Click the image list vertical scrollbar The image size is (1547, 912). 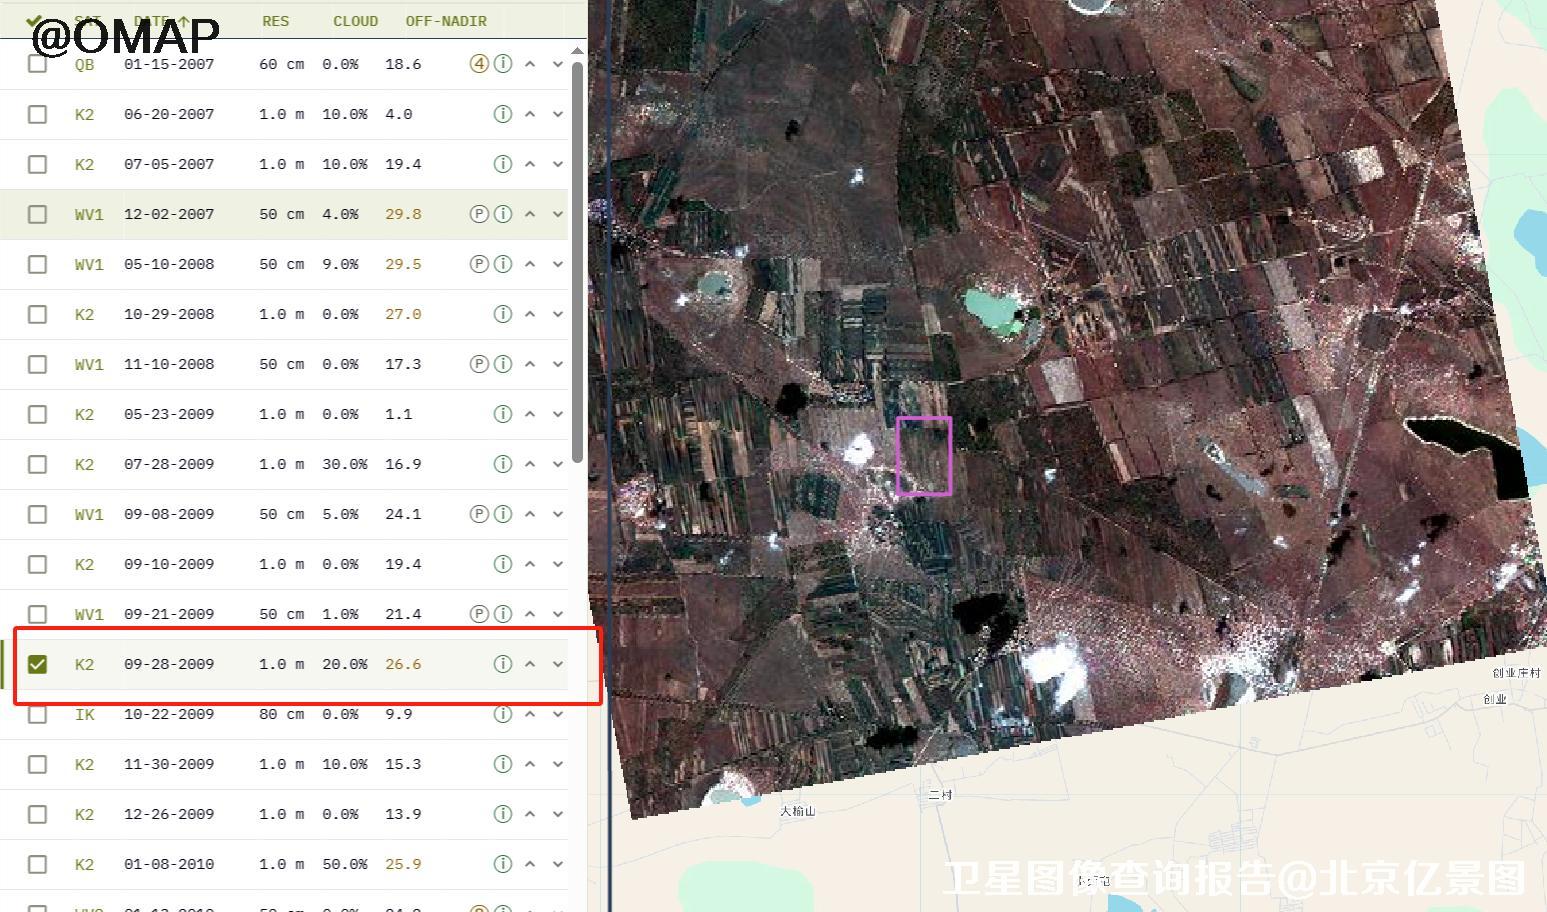(x=577, y=260)
